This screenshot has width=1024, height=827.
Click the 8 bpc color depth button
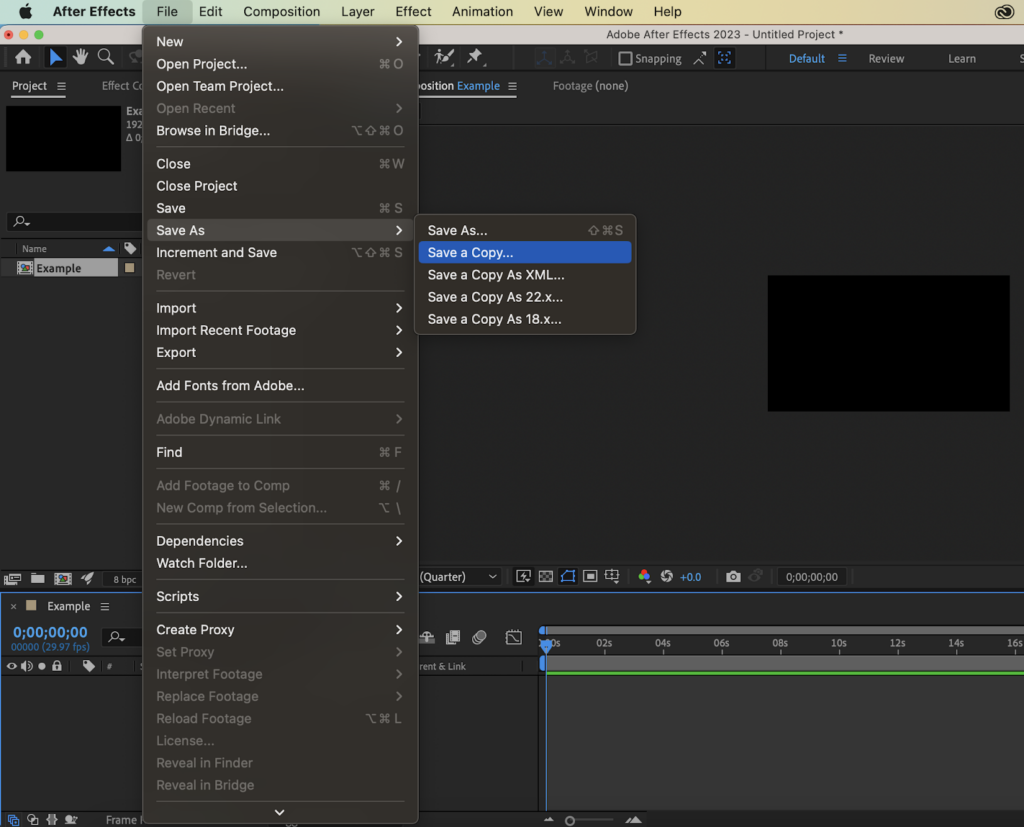coord(124,579)
